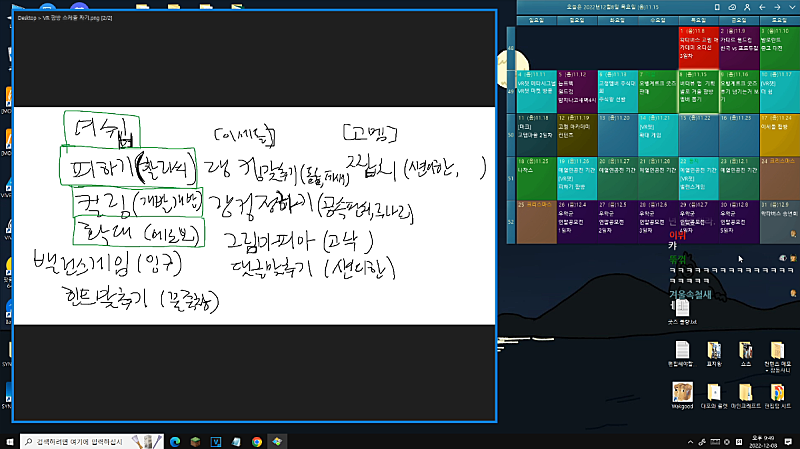
Task: Open the taskbar clock showing 2022-12-08
Action: 763,442
